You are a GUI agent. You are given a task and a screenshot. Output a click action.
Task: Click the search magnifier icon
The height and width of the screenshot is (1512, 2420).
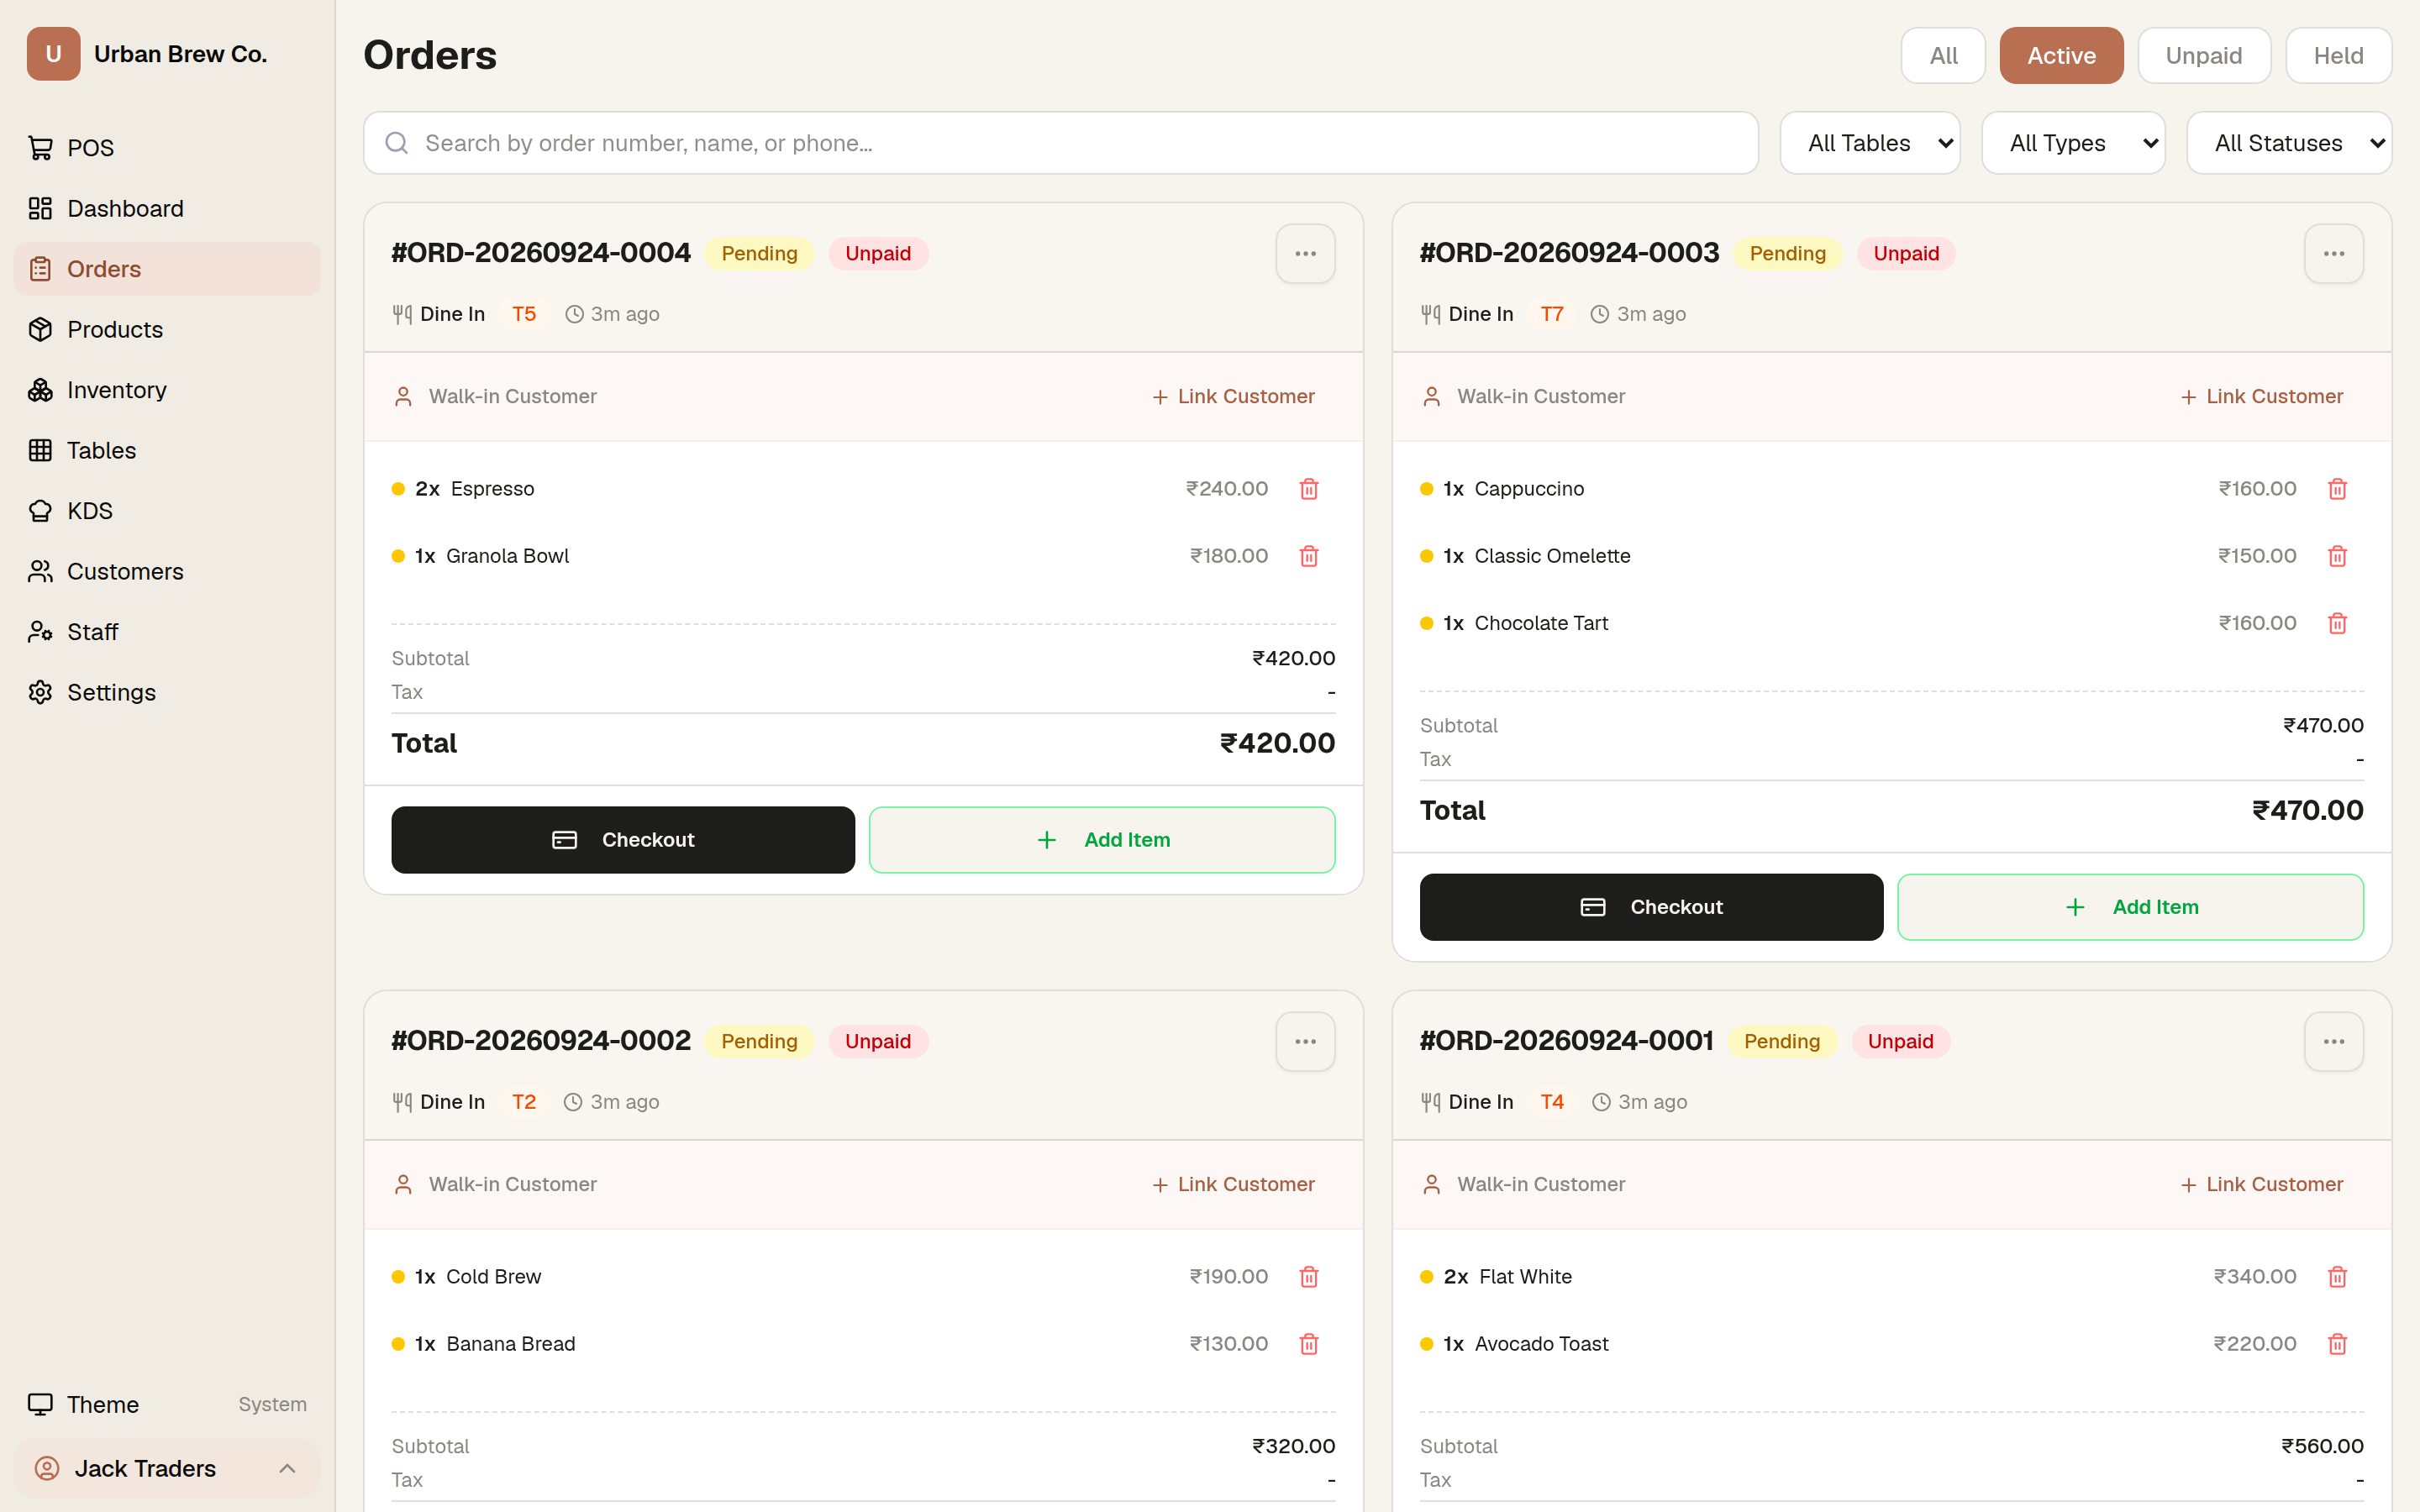[x=397, y=143]
